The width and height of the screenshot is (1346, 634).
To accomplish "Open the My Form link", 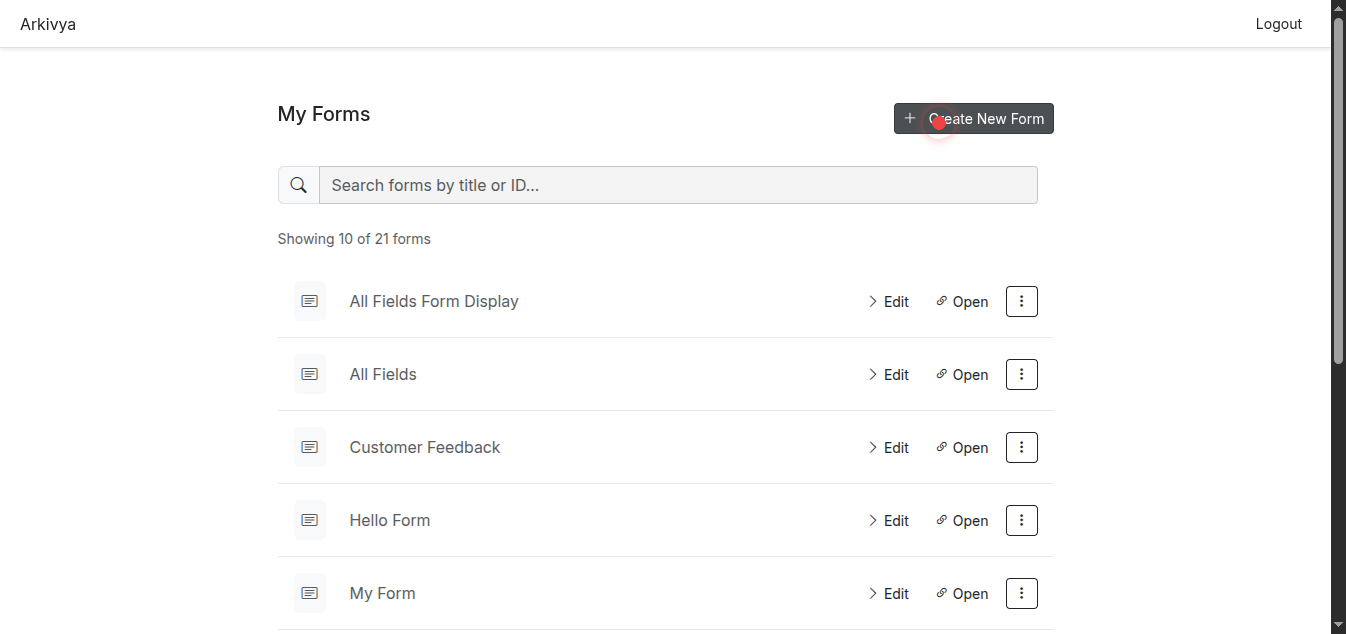I will (962, 594).
